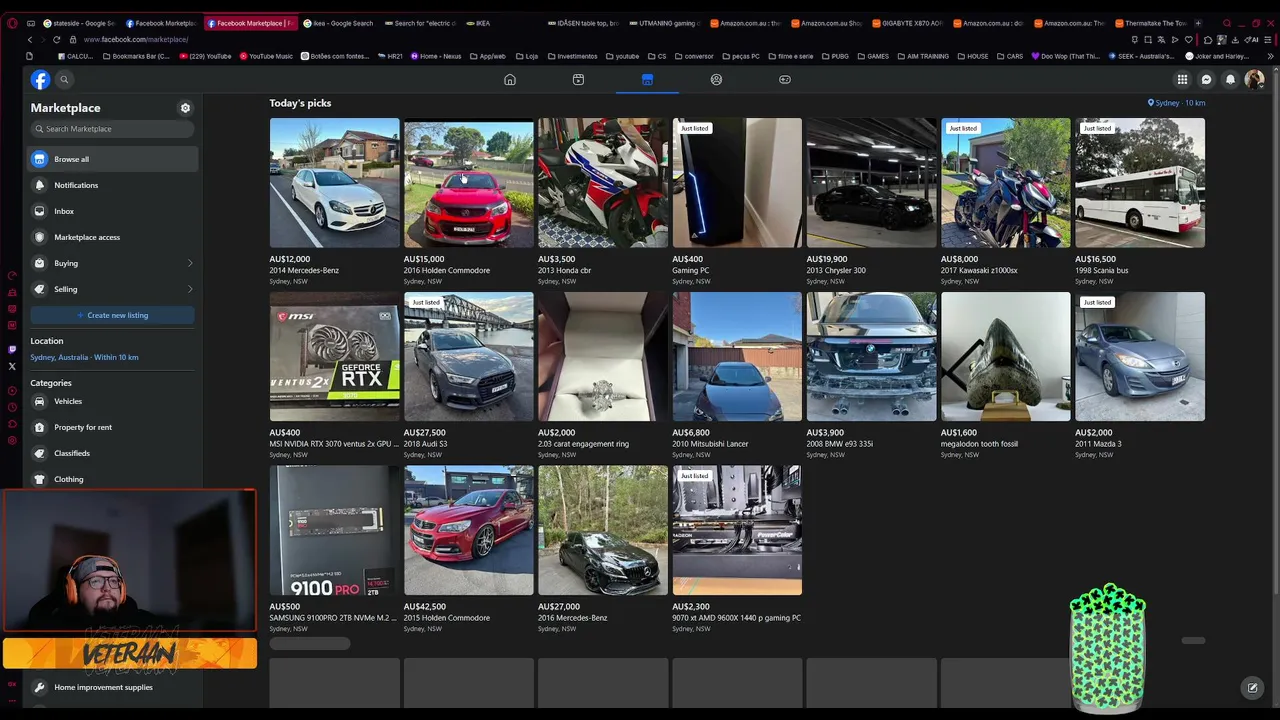Click the Classifieds tag icon
1280x720 pixels.
click(x=39, y=453)
